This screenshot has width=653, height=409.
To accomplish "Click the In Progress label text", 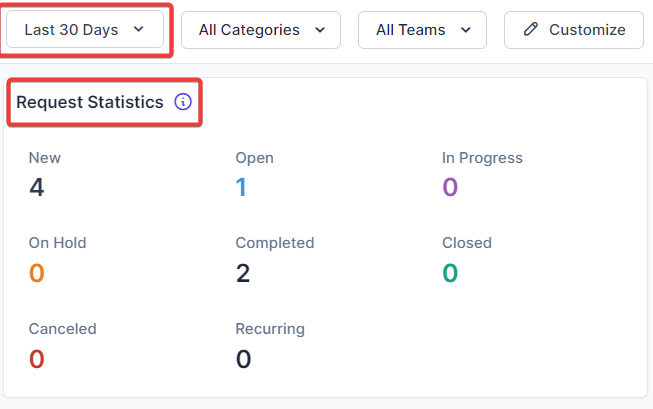I will point(482,158).
